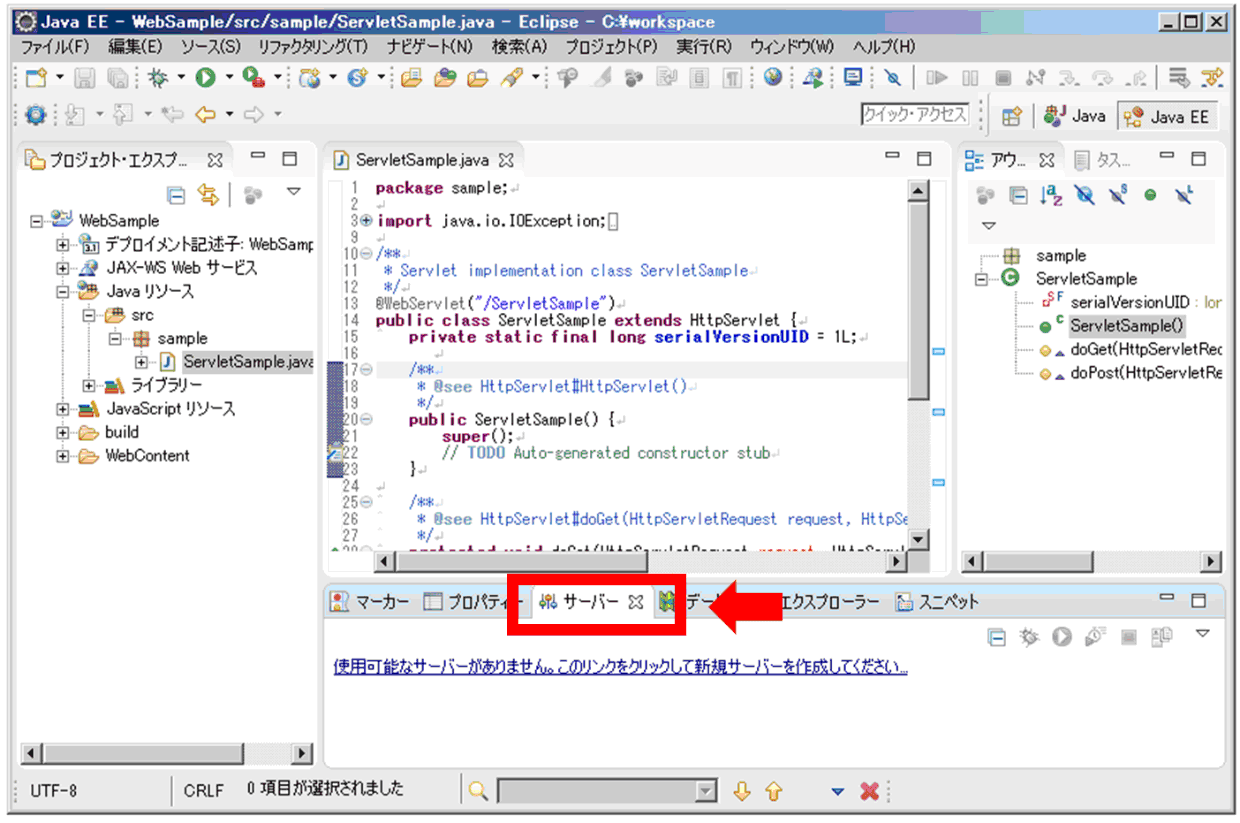
Task: Click Collapse All icon in Project Explorer
Action: [175, 195]
